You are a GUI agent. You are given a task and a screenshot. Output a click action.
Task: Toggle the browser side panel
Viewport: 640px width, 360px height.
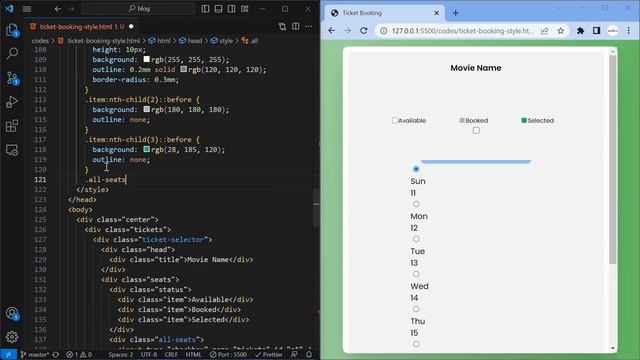click(x=596, y=31)
